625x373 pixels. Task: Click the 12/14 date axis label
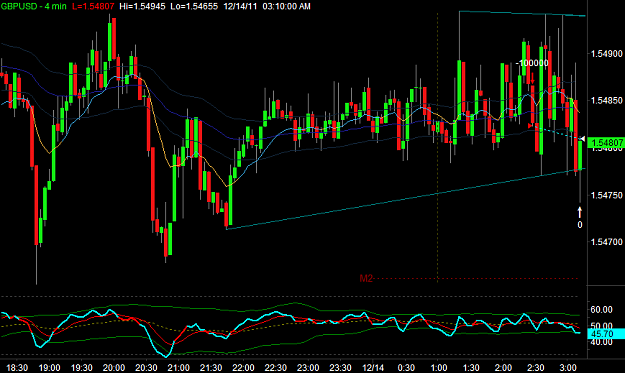tap(373, 367)
